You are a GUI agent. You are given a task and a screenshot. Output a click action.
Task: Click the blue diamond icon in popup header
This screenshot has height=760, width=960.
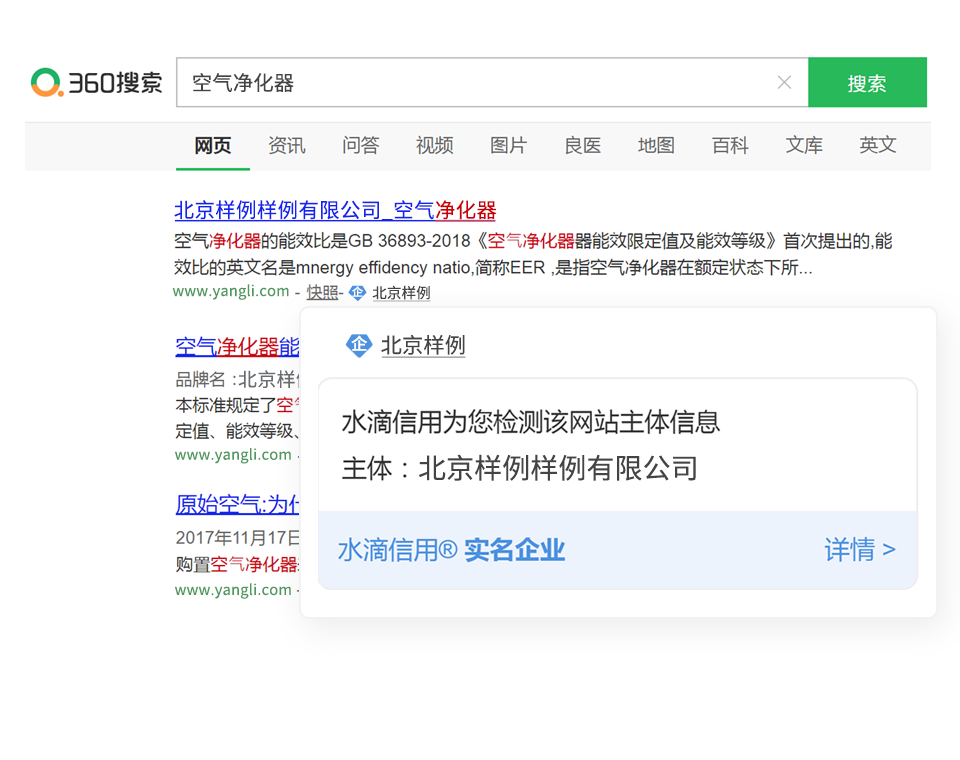point(359,345)
